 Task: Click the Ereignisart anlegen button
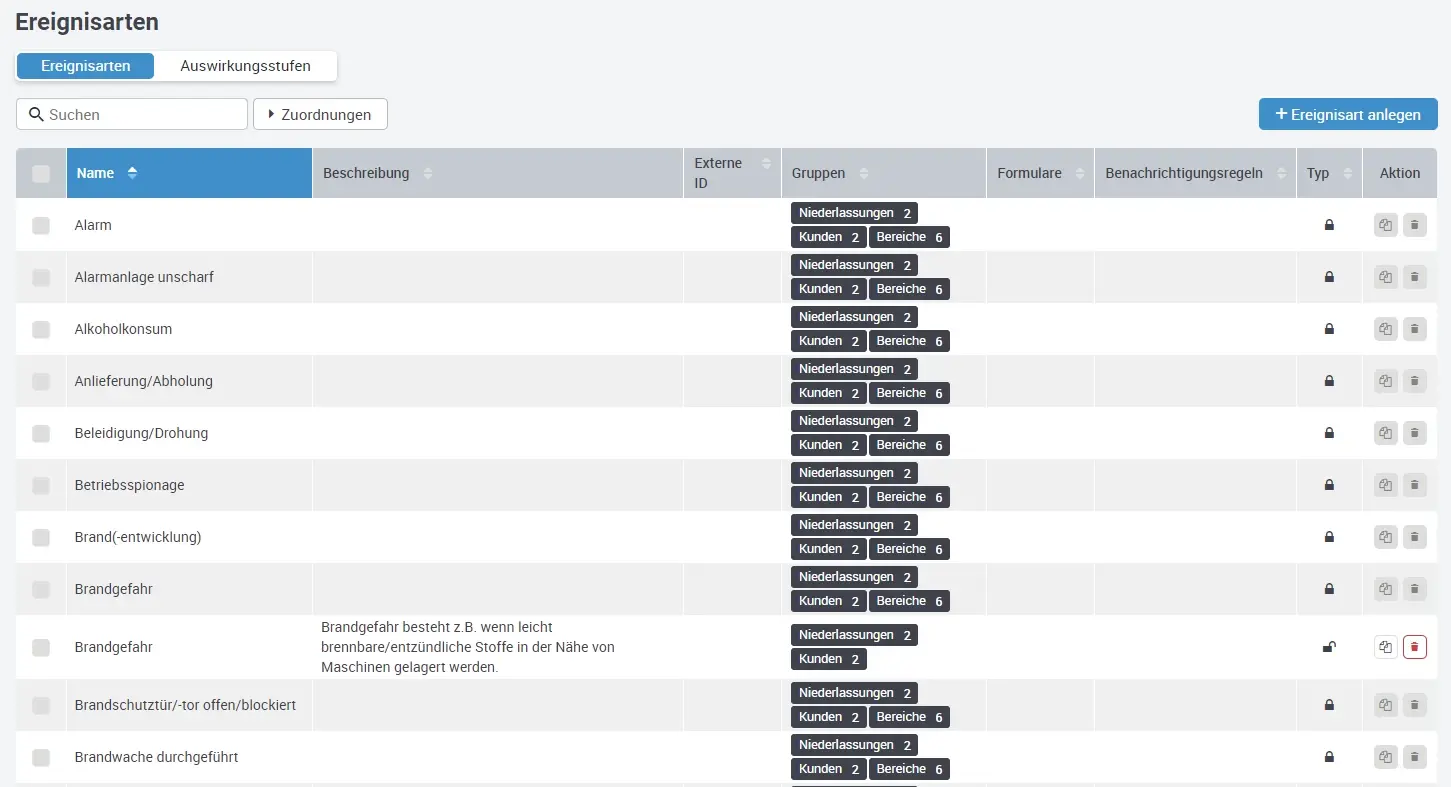pos(1347,114)
